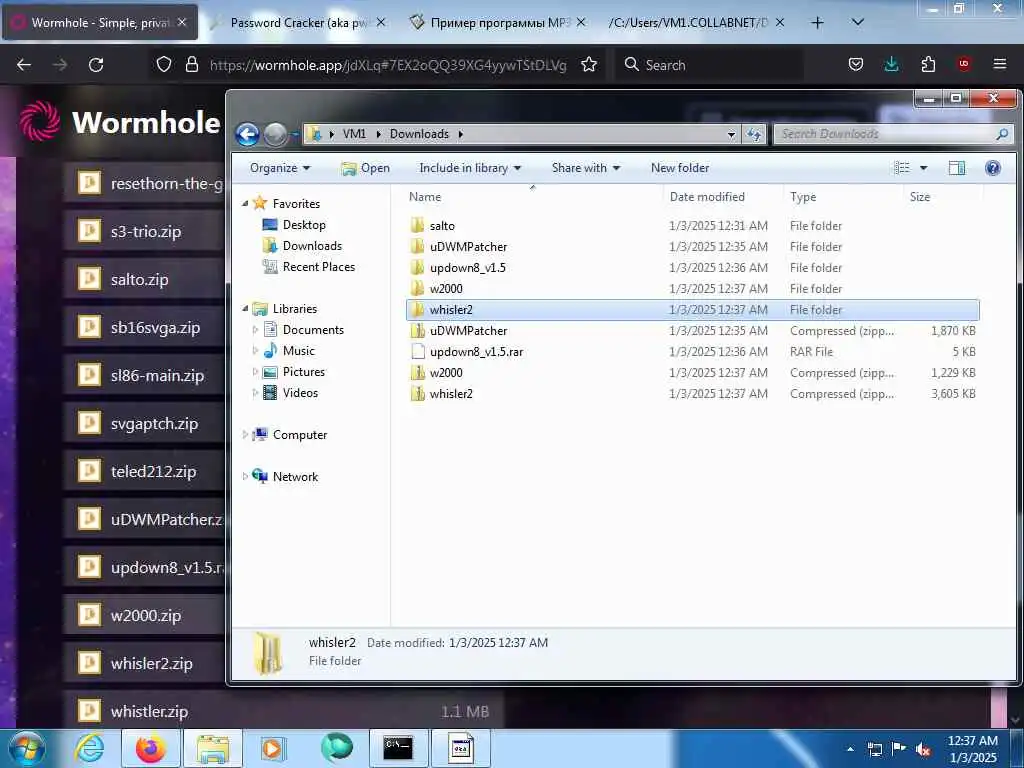The image size is (1024, 768).
Task: Click the muted volume tray icon
Action: pyautogui.click(x=923, y=749)
